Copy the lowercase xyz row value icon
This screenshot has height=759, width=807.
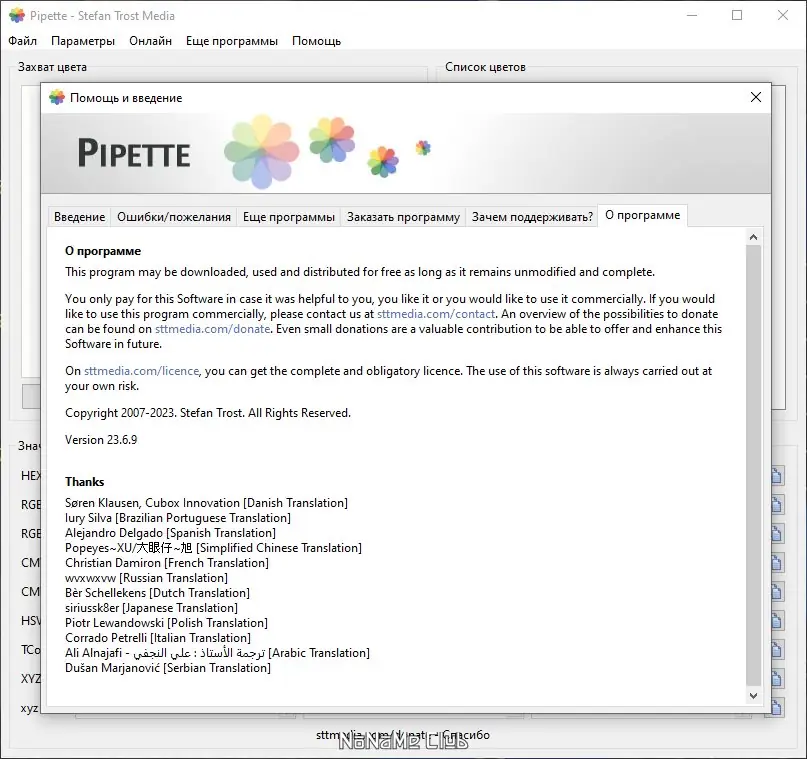click(x=777, y=708)
